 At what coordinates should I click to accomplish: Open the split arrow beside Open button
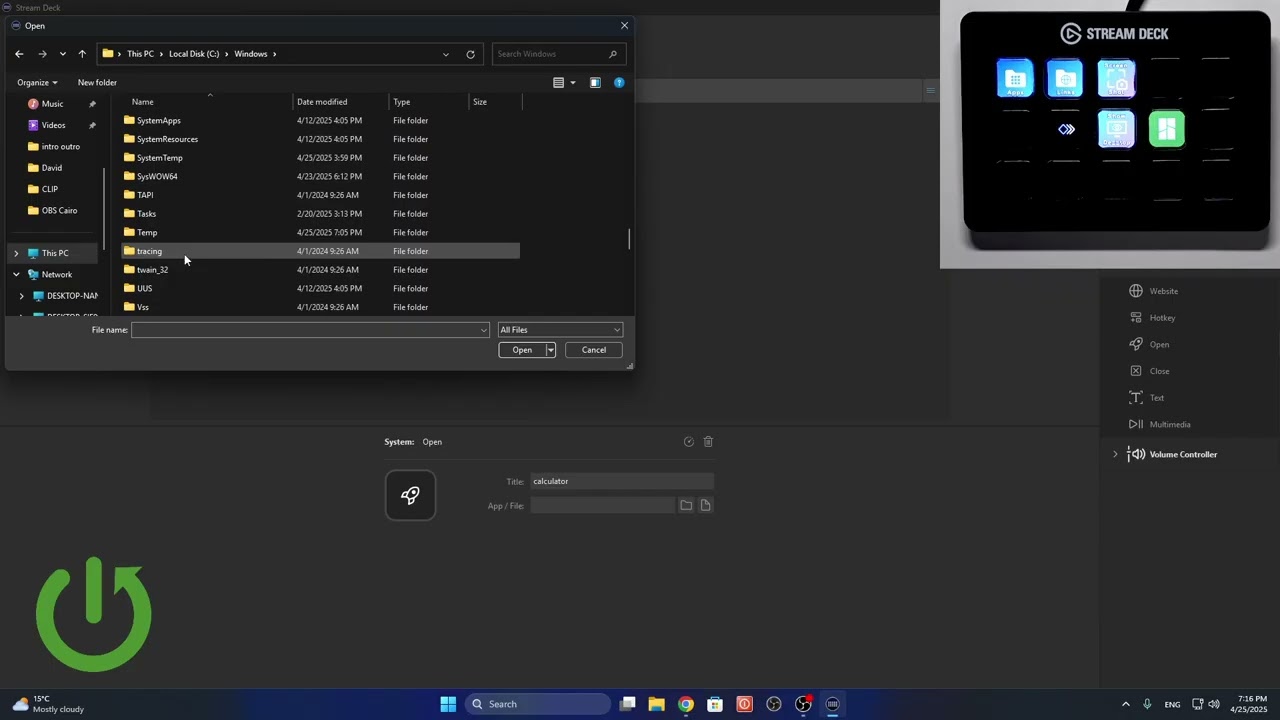pos(550,350)
